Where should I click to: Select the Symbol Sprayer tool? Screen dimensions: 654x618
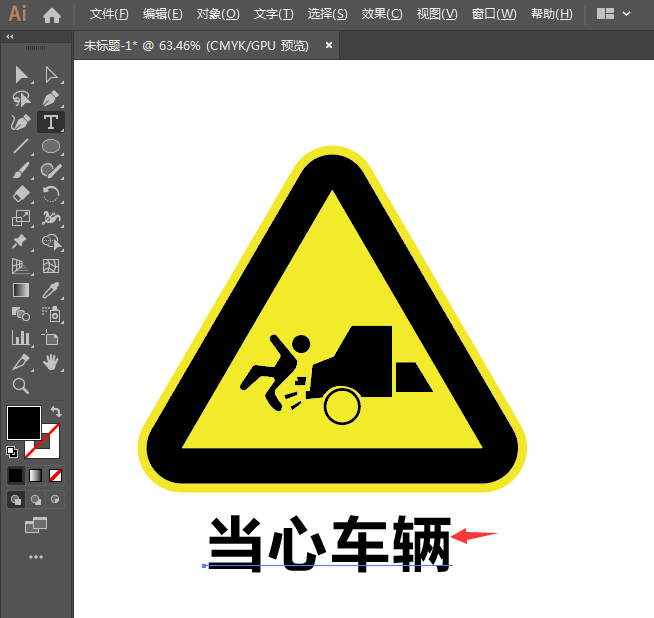click(x=52, y=314)
